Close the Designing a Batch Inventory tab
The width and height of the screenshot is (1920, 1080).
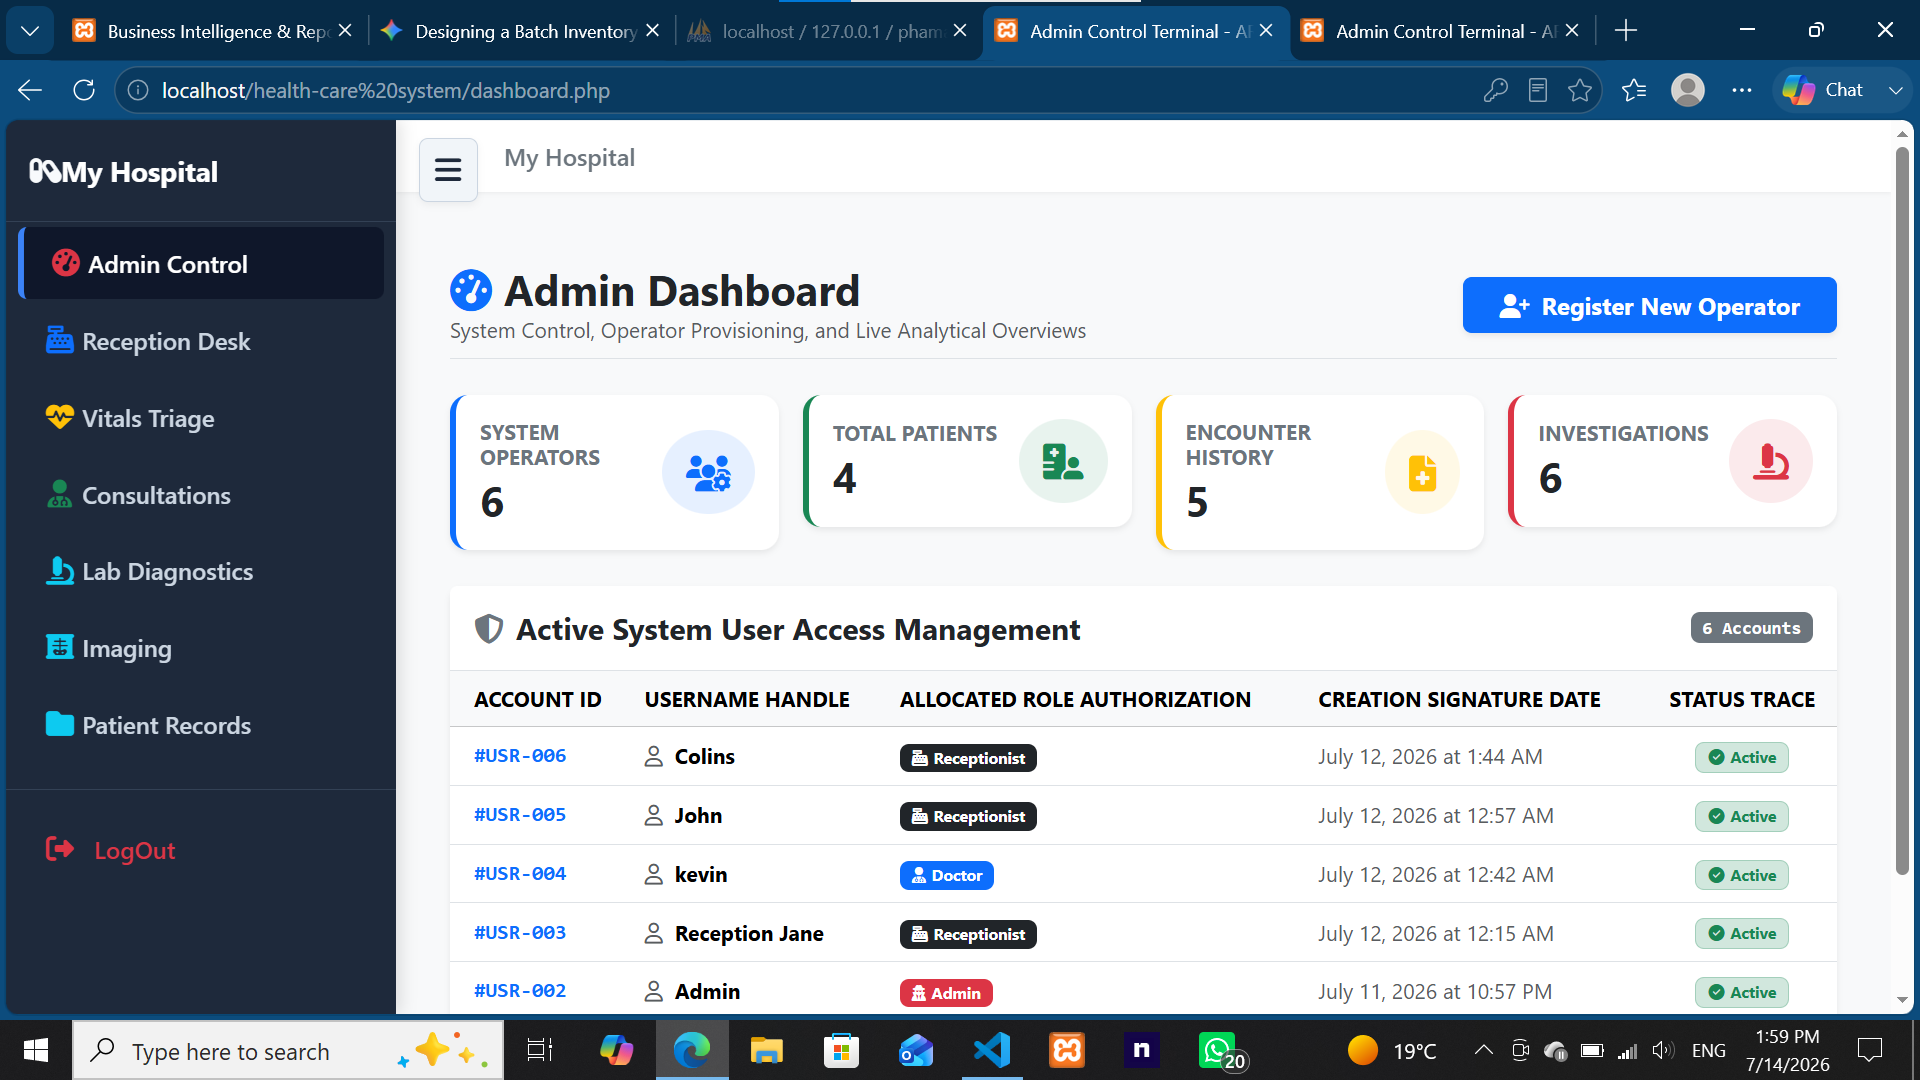click(x=652, y=31)
